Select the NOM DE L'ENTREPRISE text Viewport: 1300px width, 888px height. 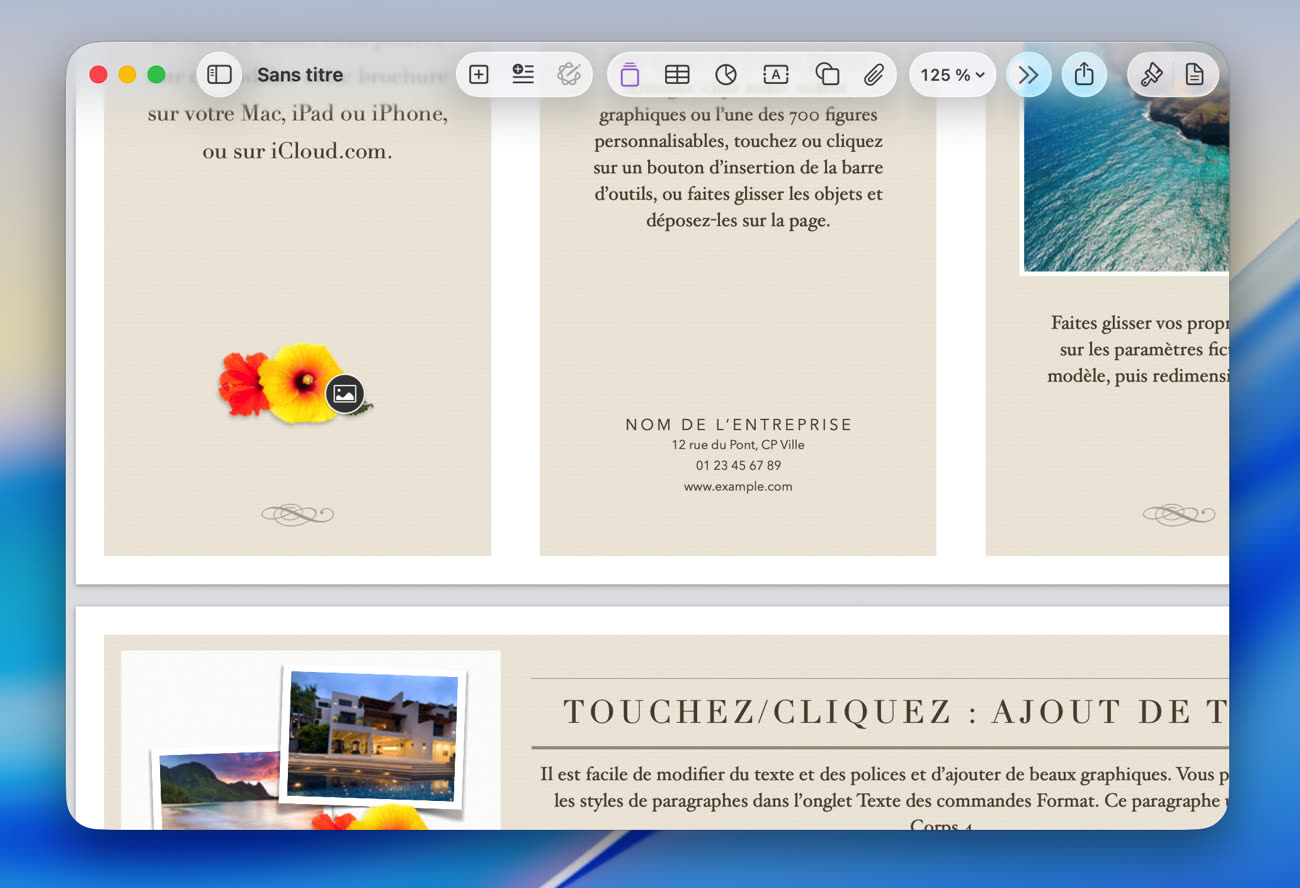pos(739,425)
